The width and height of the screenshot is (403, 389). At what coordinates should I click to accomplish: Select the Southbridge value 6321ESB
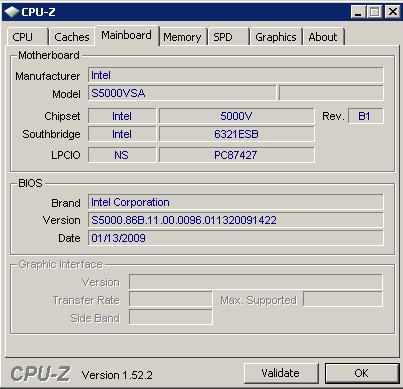point(236,134)
